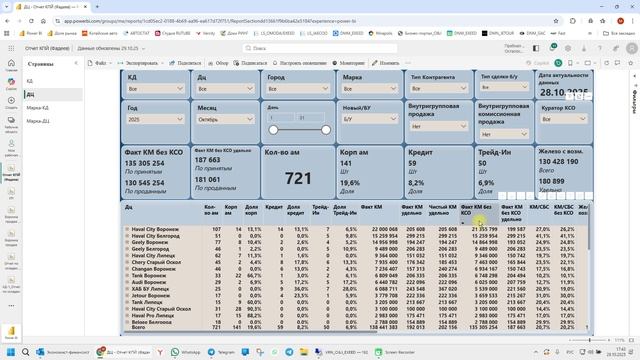Image resolution: width=640 pixels, height=360 pixels.
Task: Open the settings gear in Power BI header
Action: click(x=568, y=48)
